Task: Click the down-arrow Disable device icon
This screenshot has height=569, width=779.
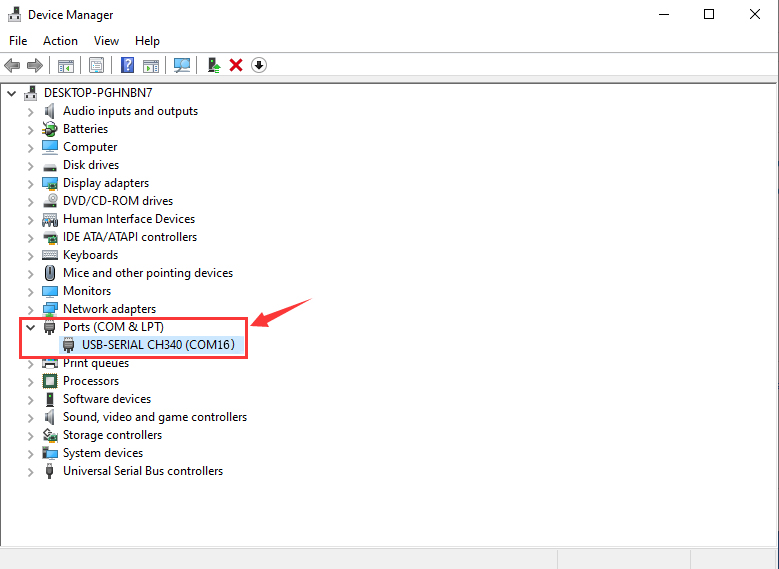Action: 259,65
